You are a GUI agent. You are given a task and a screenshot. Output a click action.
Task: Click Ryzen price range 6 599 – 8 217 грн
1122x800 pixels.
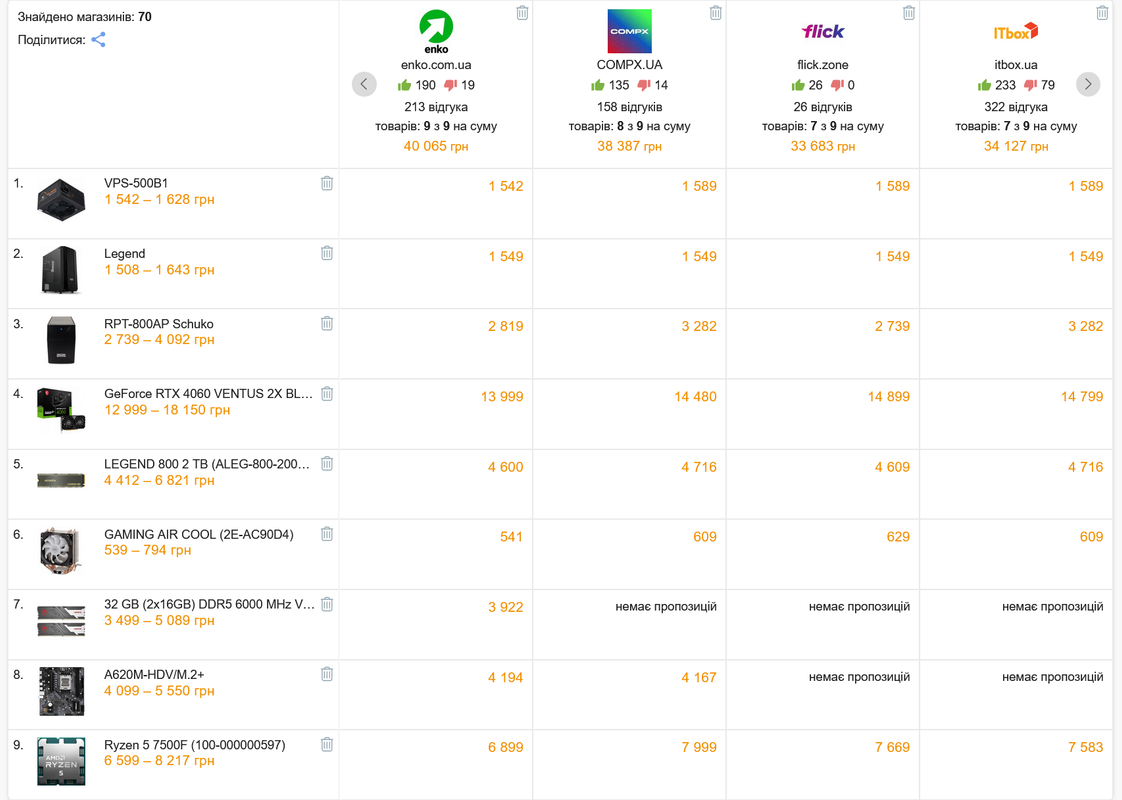[159, 761]
